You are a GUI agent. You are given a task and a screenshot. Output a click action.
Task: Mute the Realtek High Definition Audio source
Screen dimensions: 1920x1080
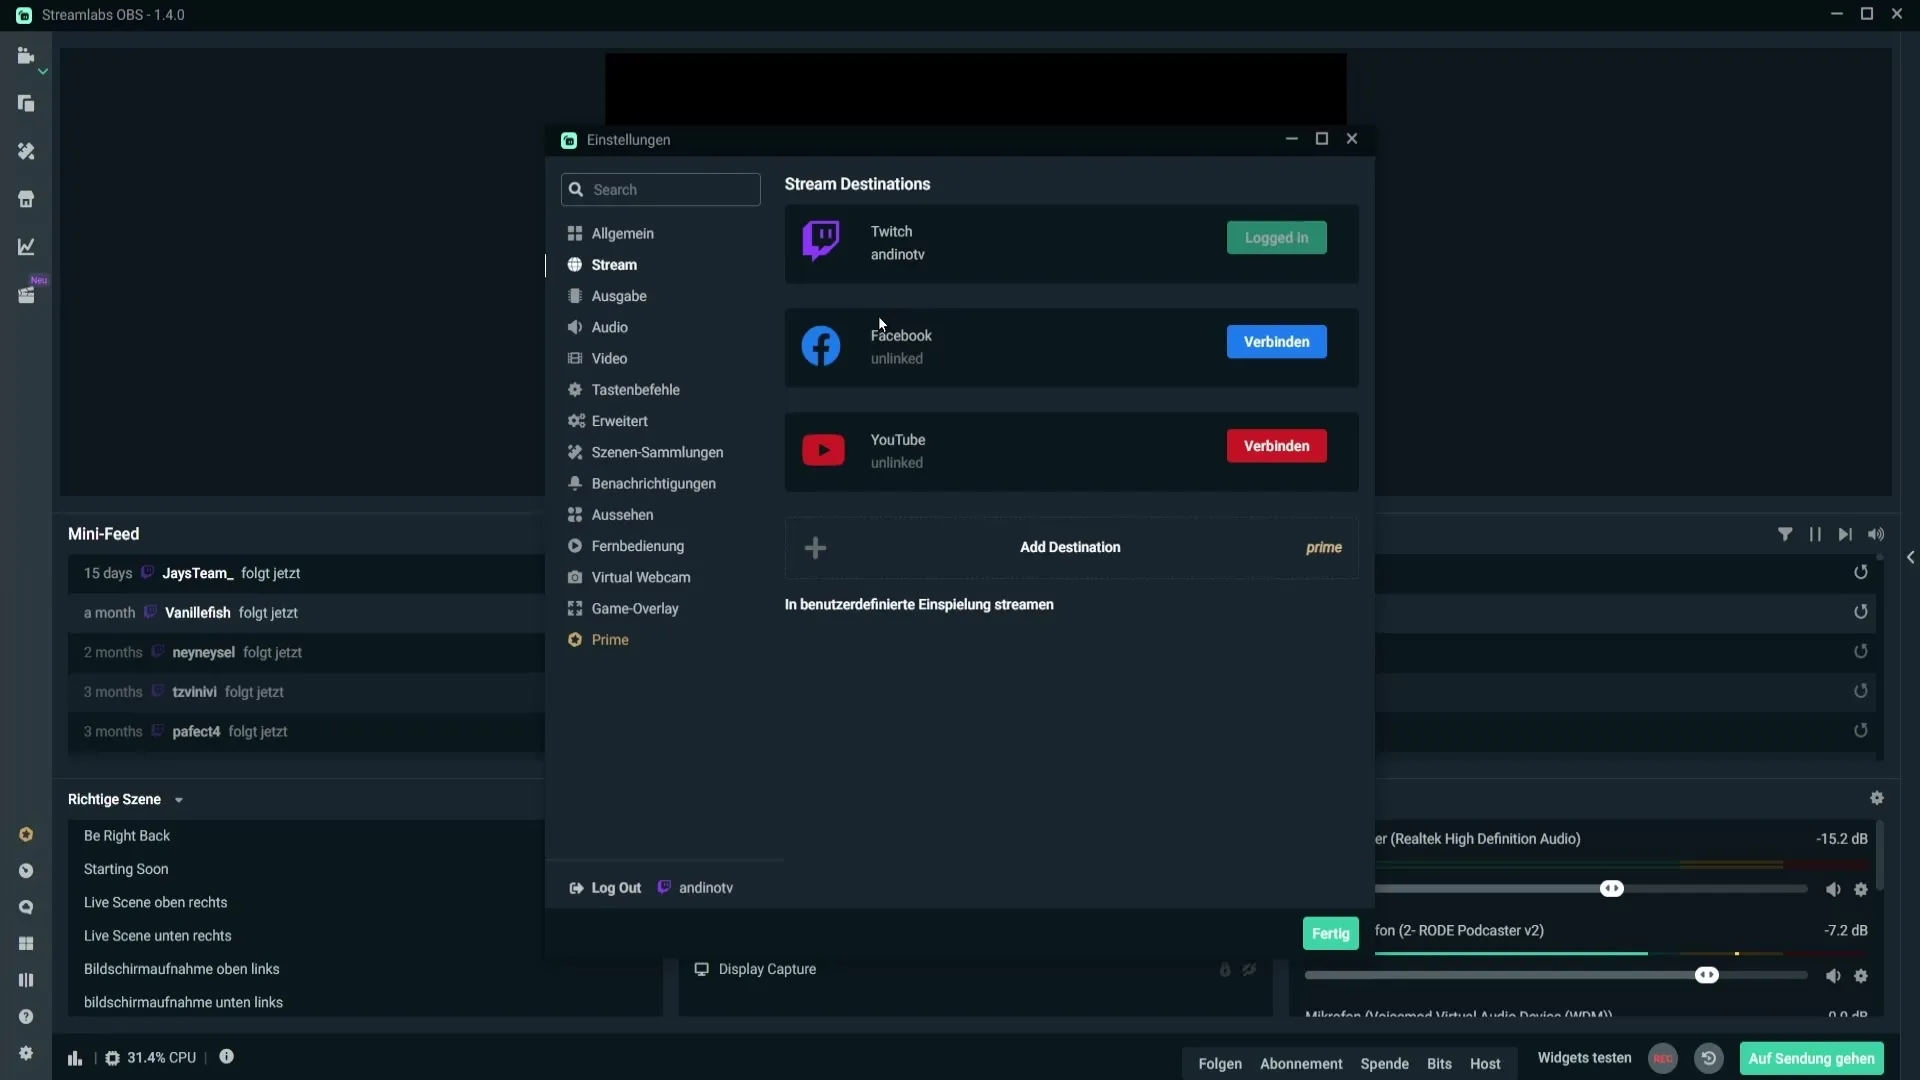point(1833,890)
